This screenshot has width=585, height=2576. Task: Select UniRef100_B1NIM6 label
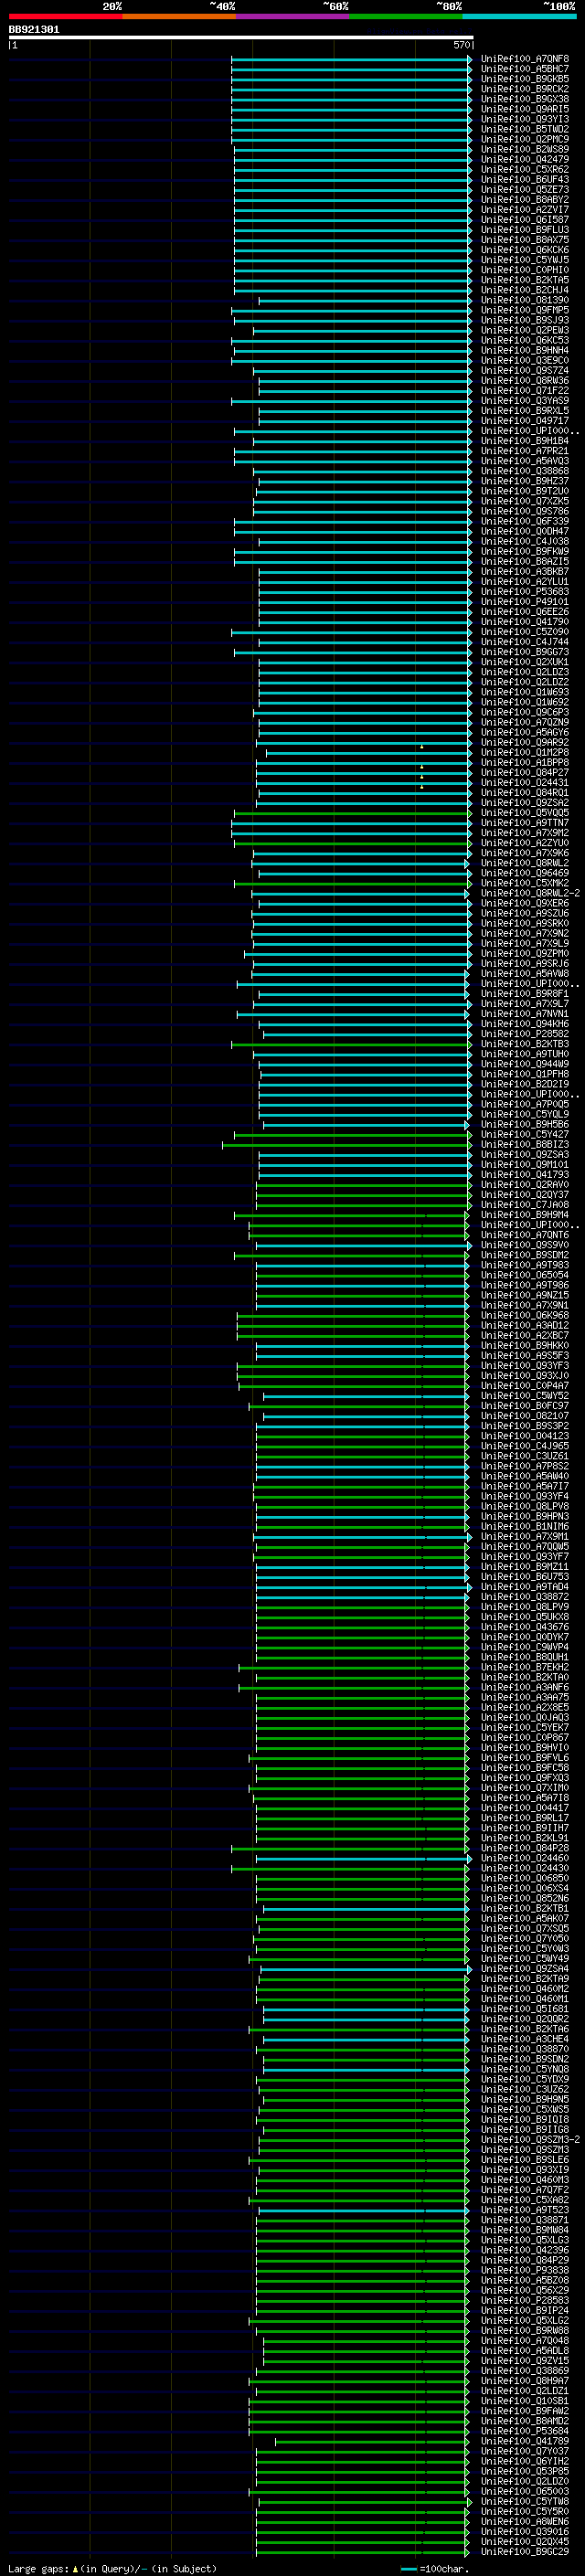[x=525, y=1526]
